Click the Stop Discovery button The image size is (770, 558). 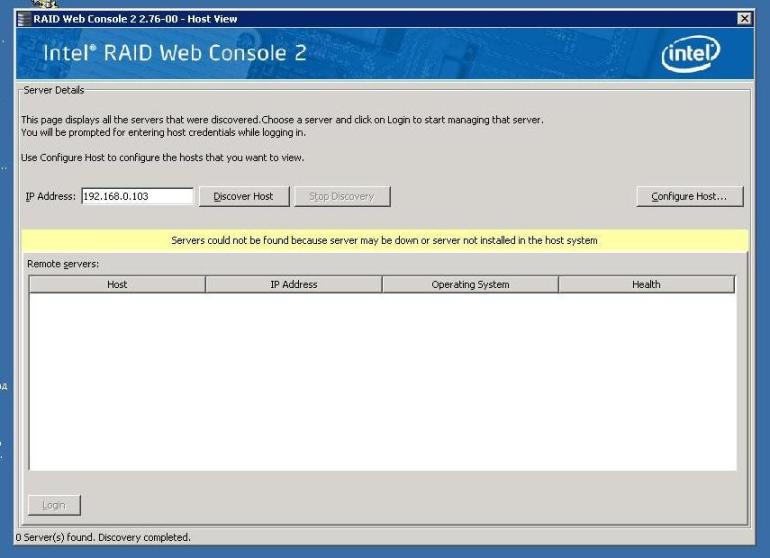(342, 196)
